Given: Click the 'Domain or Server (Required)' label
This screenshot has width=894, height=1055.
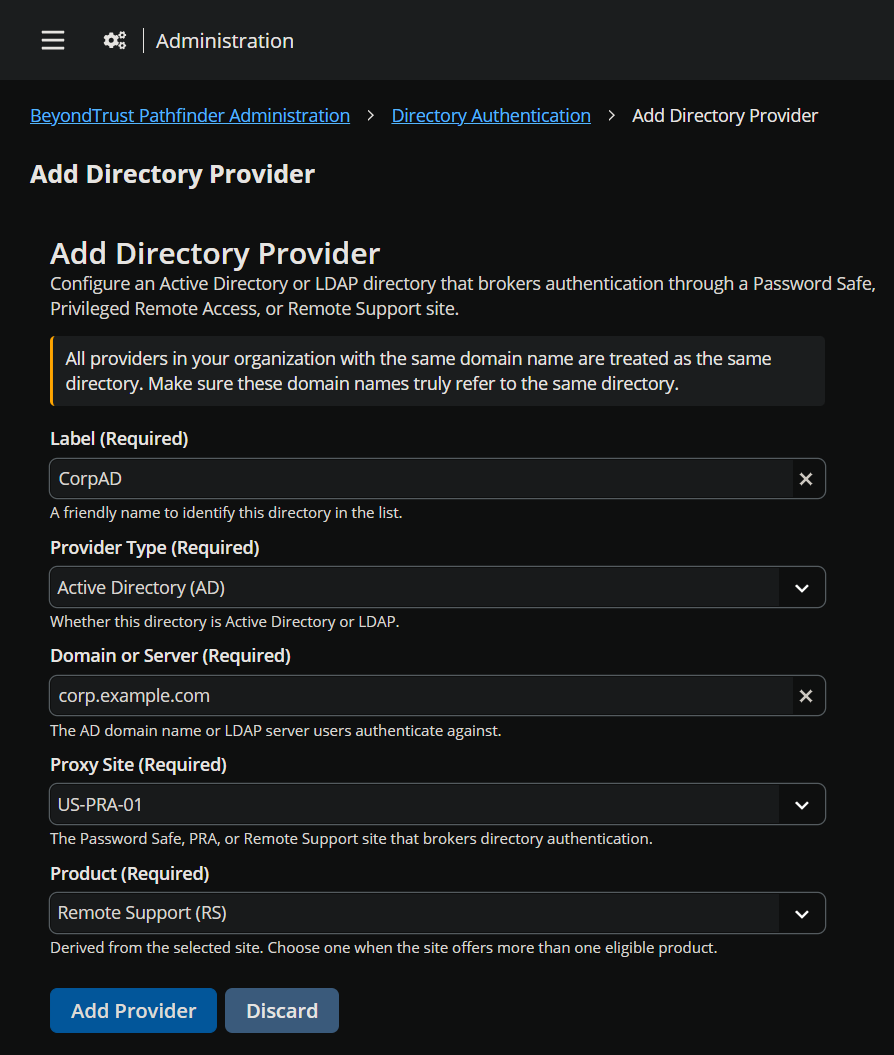Looking at the screenshot, I should [170, 656].
